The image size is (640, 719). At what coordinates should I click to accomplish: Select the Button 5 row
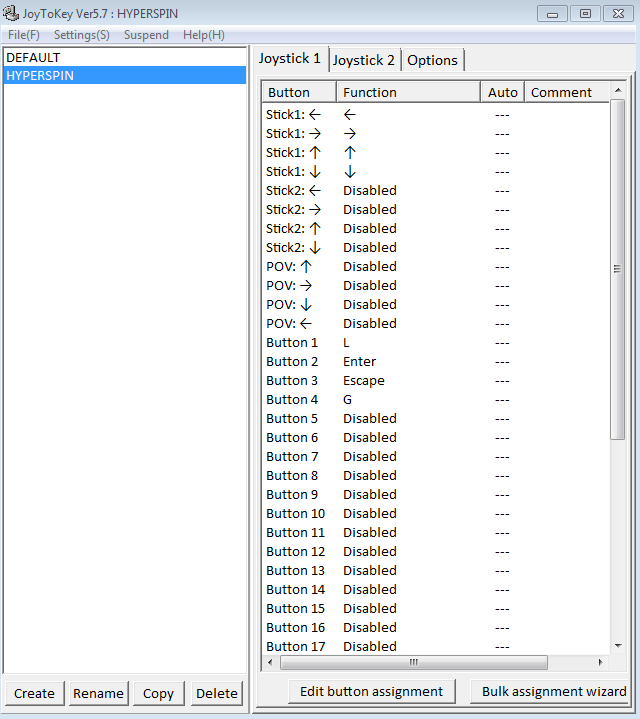[436, 419]
